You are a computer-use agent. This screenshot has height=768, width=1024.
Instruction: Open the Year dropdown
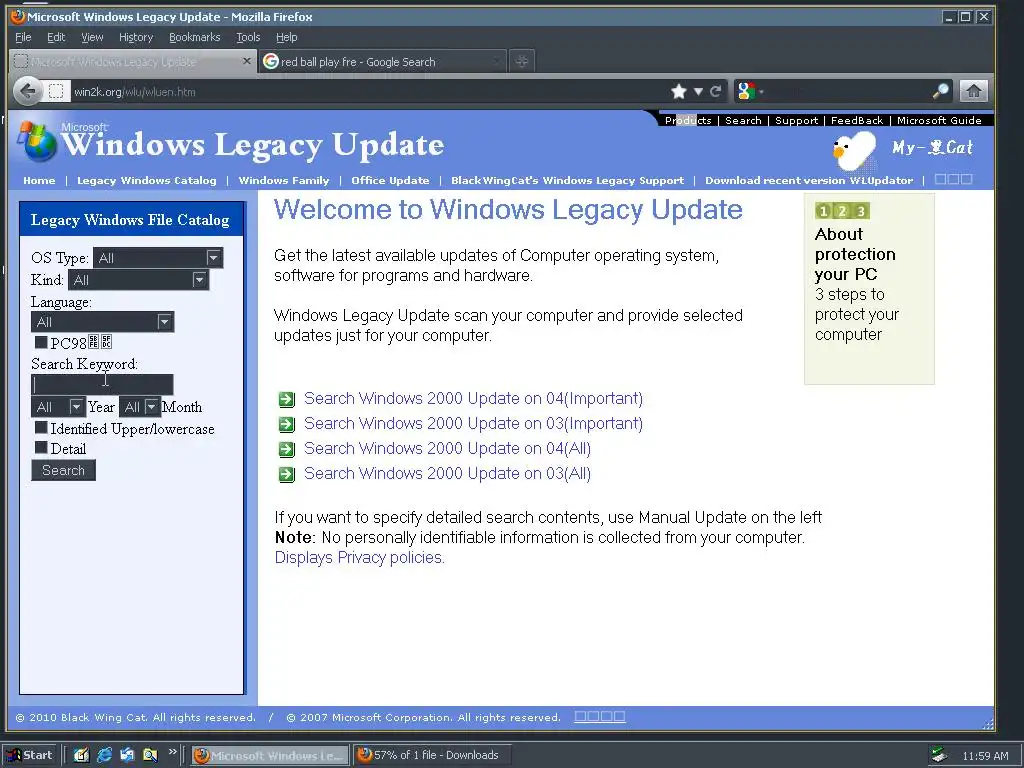[58, 407]
